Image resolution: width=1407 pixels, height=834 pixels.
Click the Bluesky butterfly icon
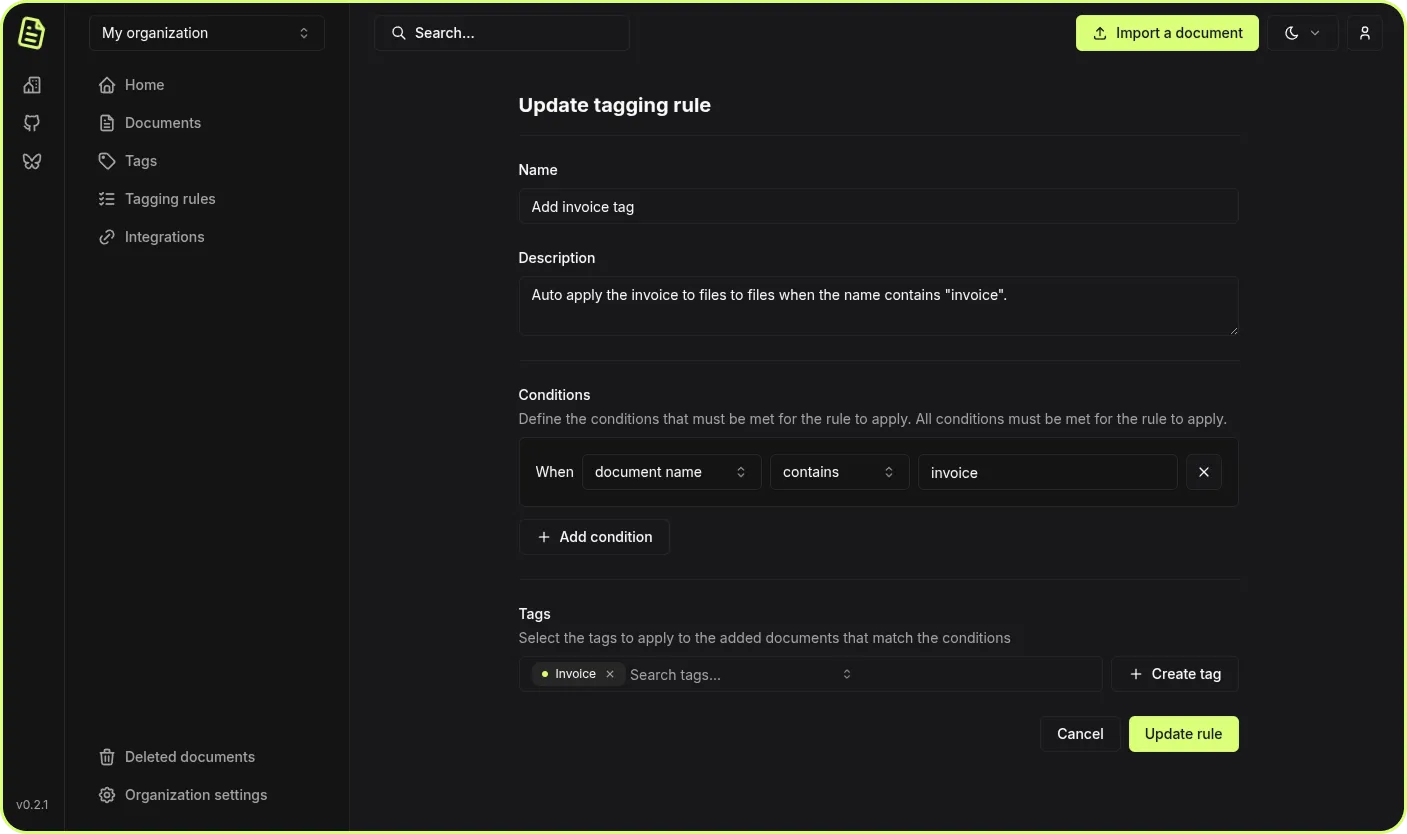click(x=32, y=161)
